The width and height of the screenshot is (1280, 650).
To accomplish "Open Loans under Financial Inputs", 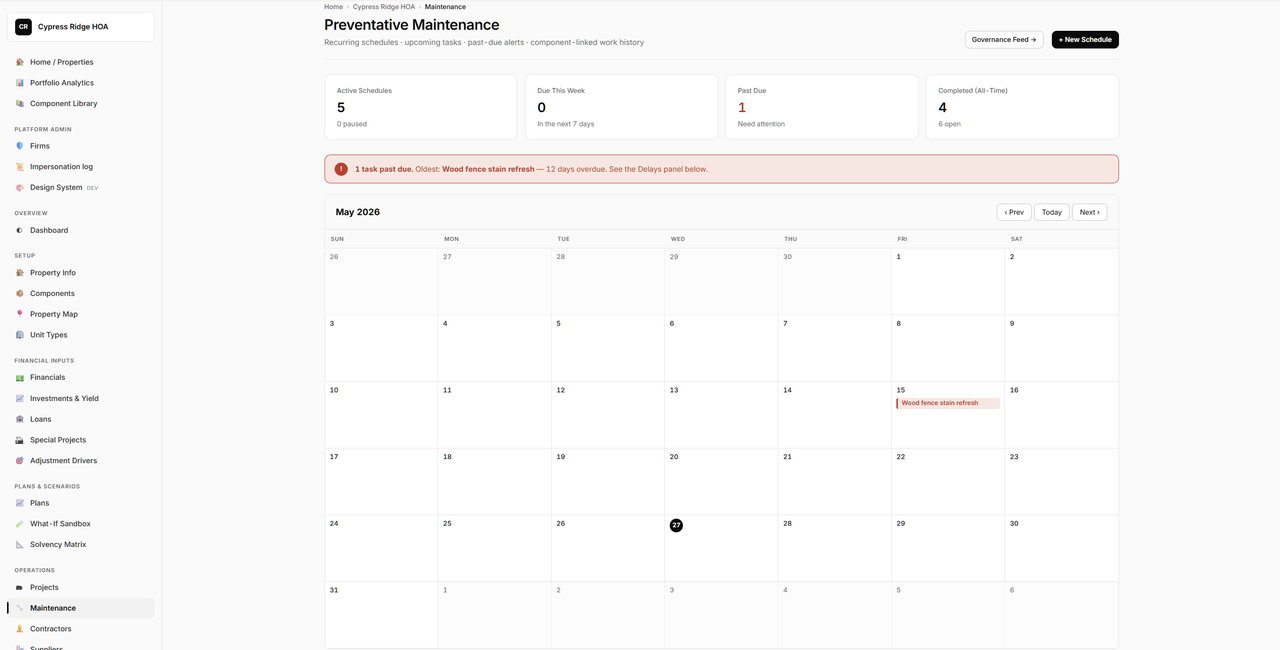I will 81,419.
